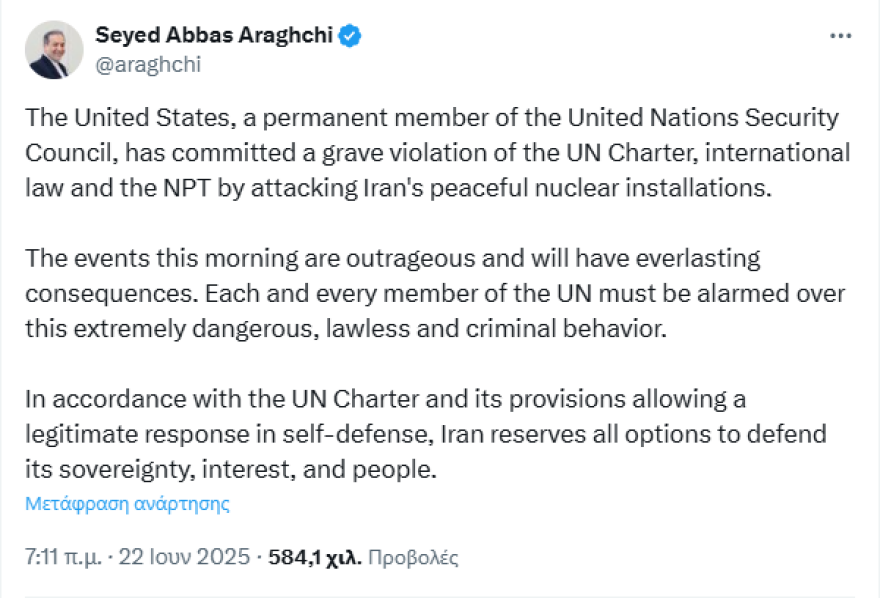Click the line starting 'this extremely dangerous'
Screen dimensions: 880x598
point(346,329)
